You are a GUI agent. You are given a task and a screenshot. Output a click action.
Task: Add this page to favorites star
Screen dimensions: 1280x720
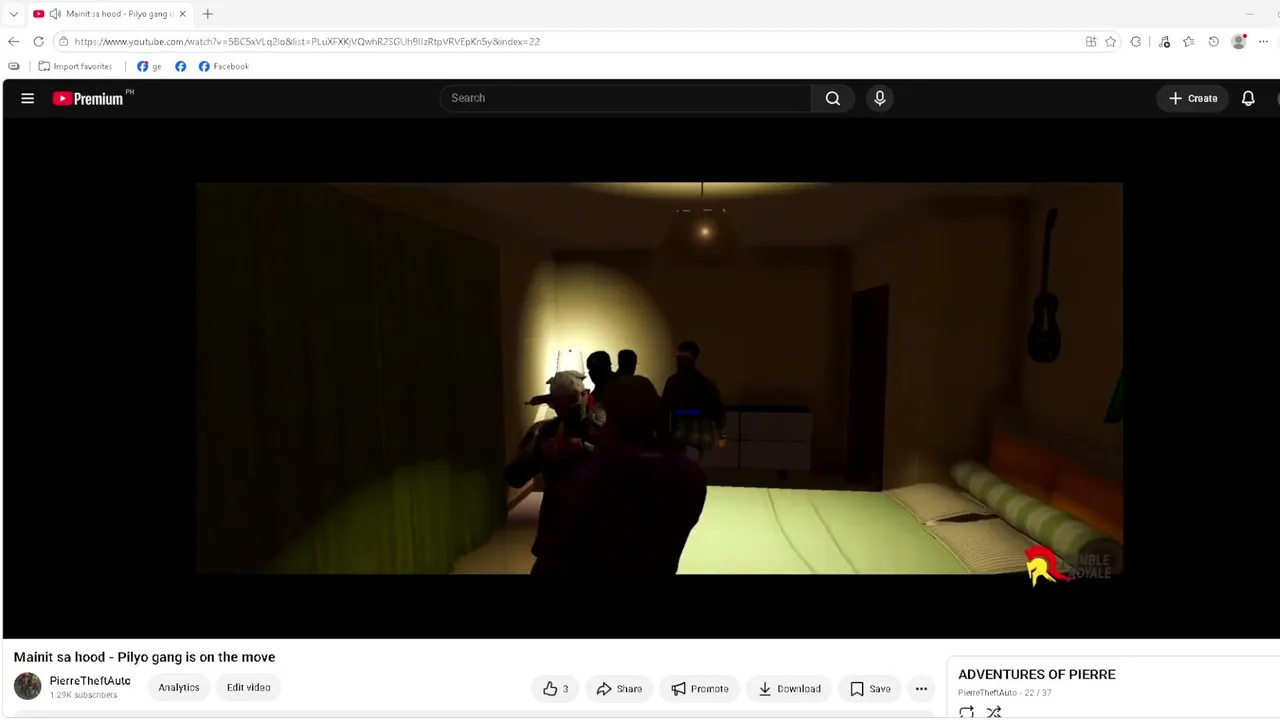1111,41
